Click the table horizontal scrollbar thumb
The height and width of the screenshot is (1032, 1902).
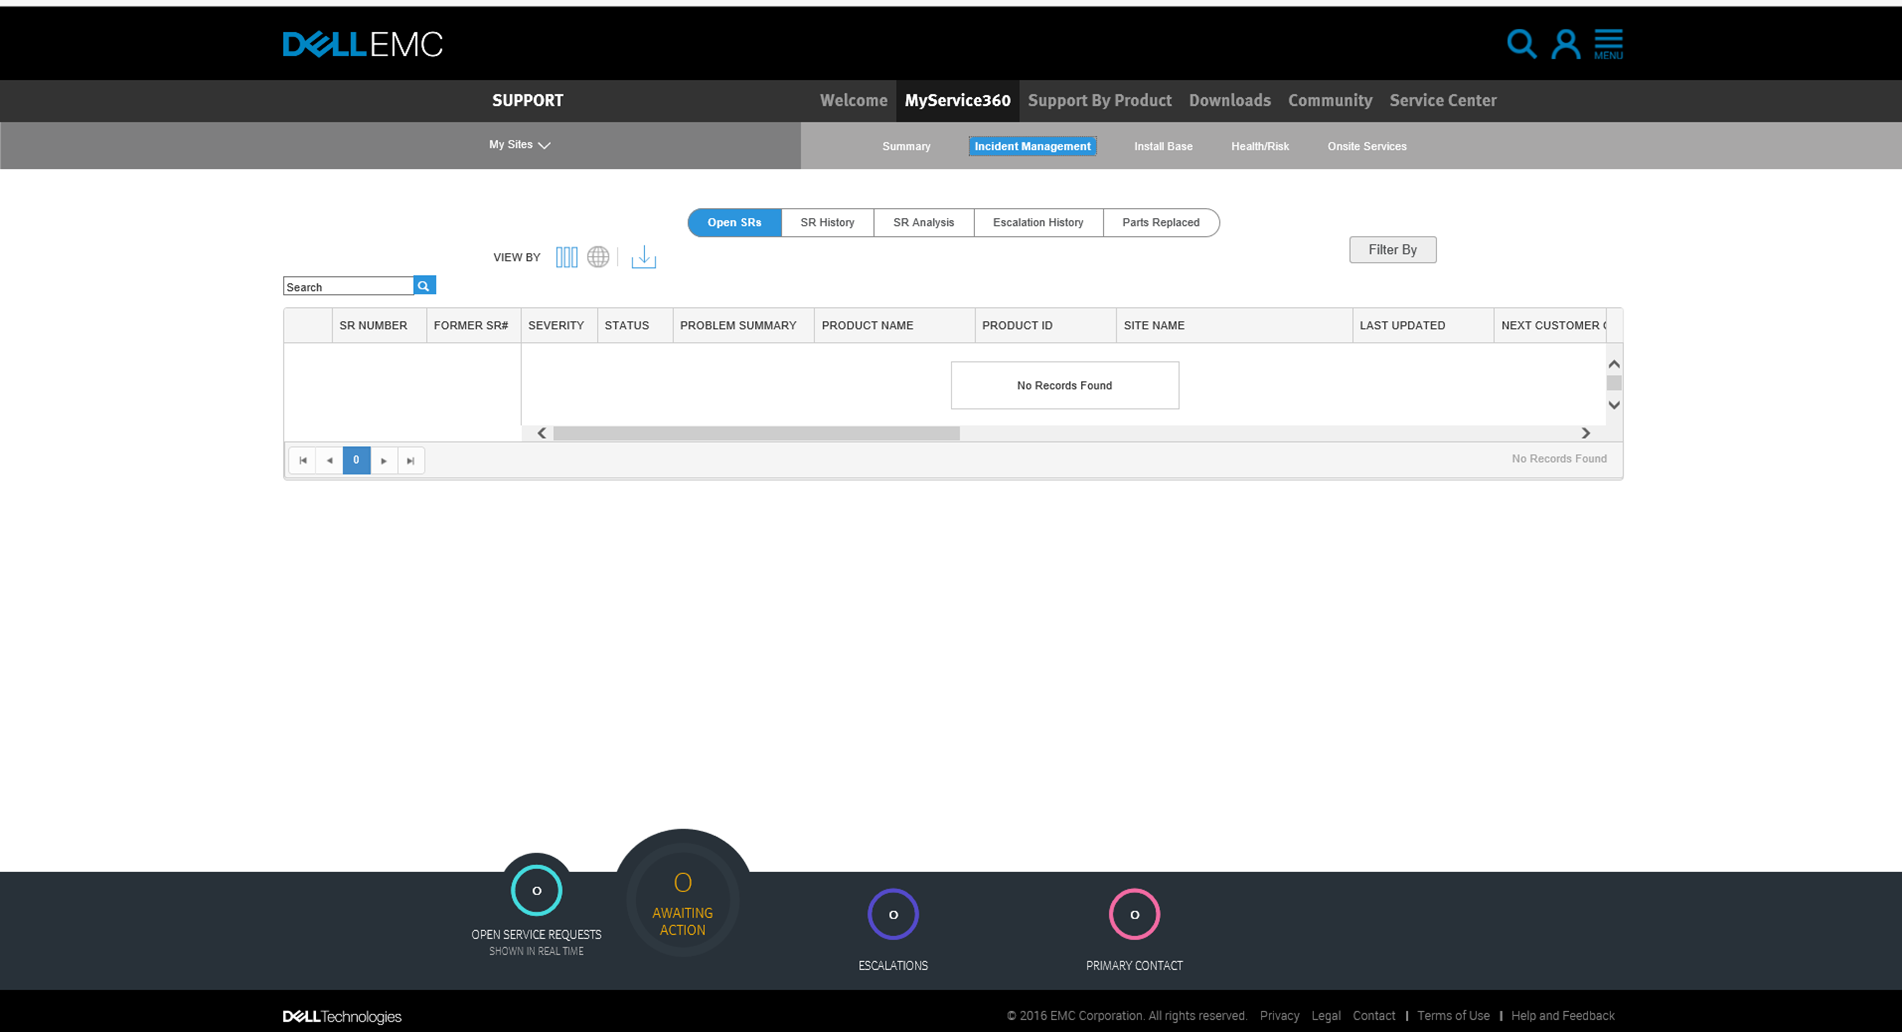[756, 433]
